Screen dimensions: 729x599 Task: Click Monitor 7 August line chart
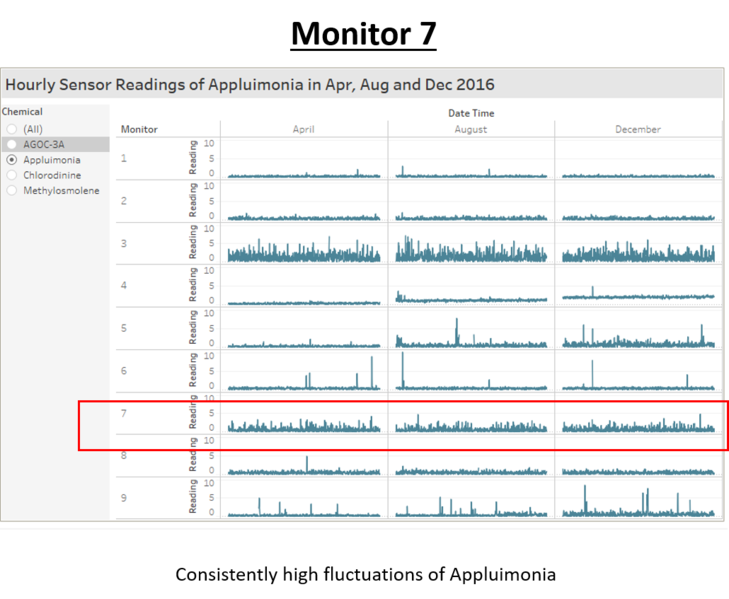point(471,423)
